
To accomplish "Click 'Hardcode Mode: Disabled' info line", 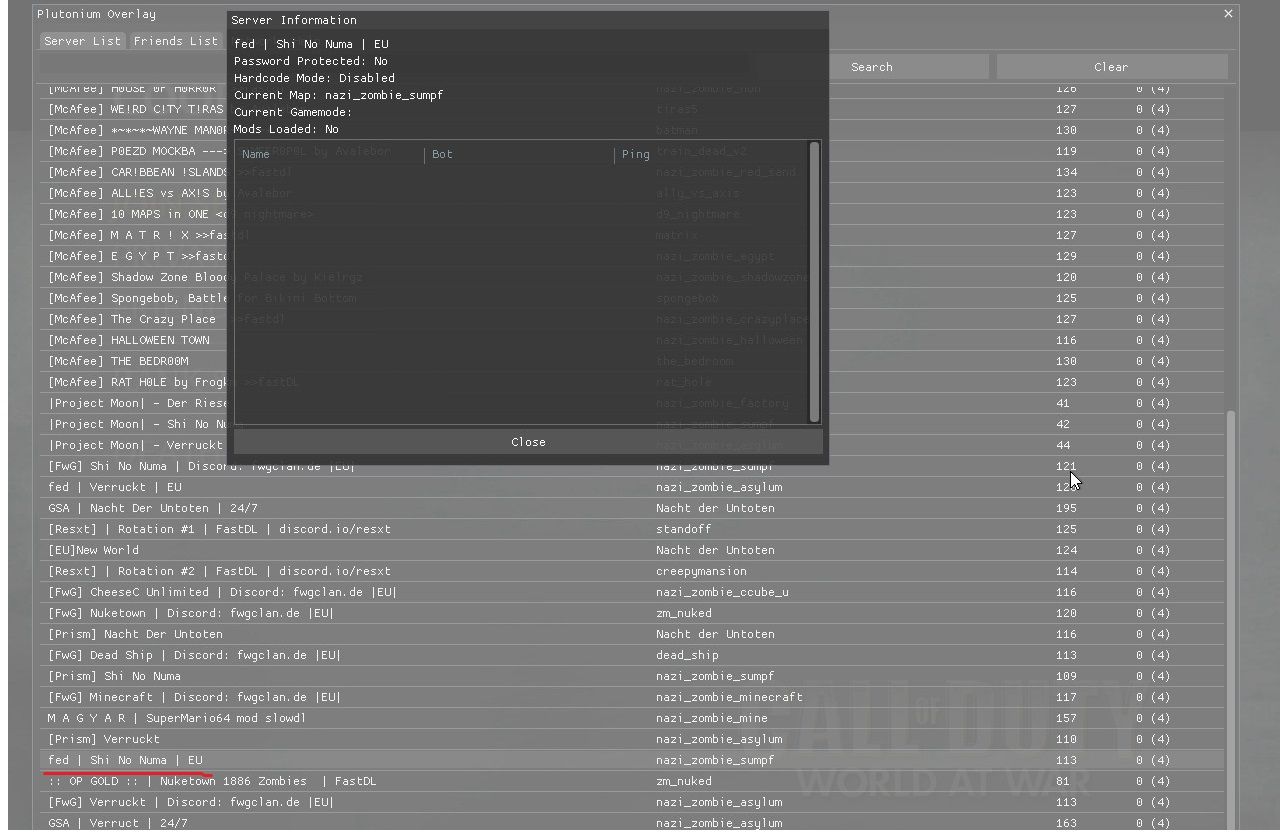I will (314, 78).
